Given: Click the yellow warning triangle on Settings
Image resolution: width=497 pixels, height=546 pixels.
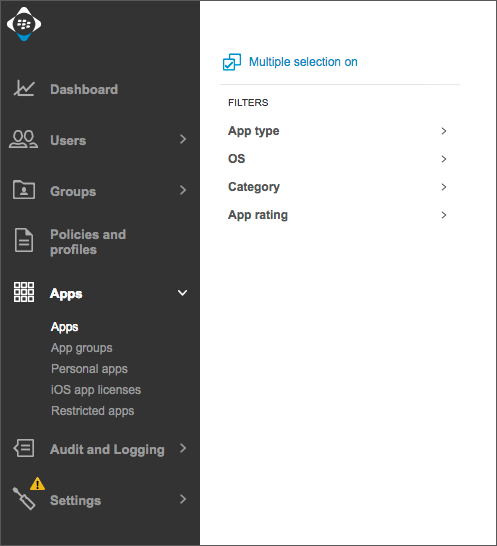Looking at the screenshot, I should tap(37, 484).
